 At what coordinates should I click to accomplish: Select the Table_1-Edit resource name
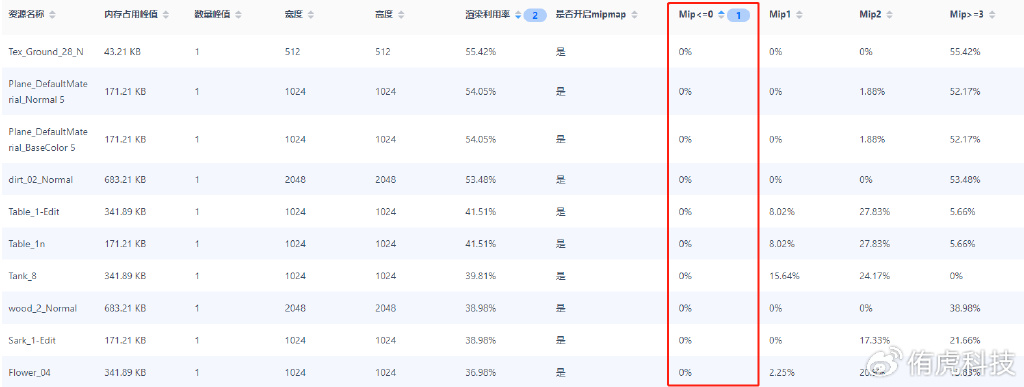(33, 211)
